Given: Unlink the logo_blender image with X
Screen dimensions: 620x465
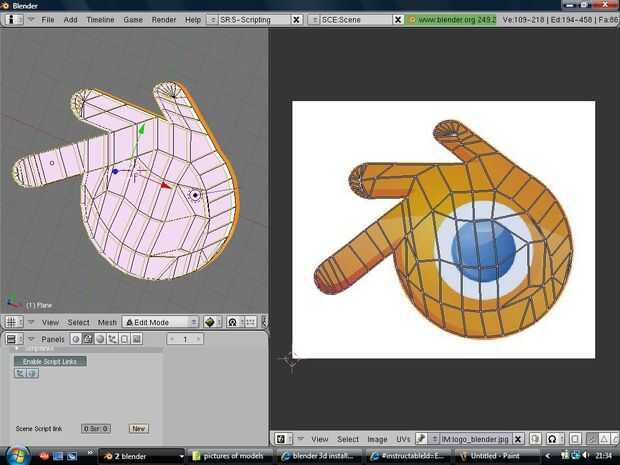Looking at the screenshot, I should tap(518, 439).
